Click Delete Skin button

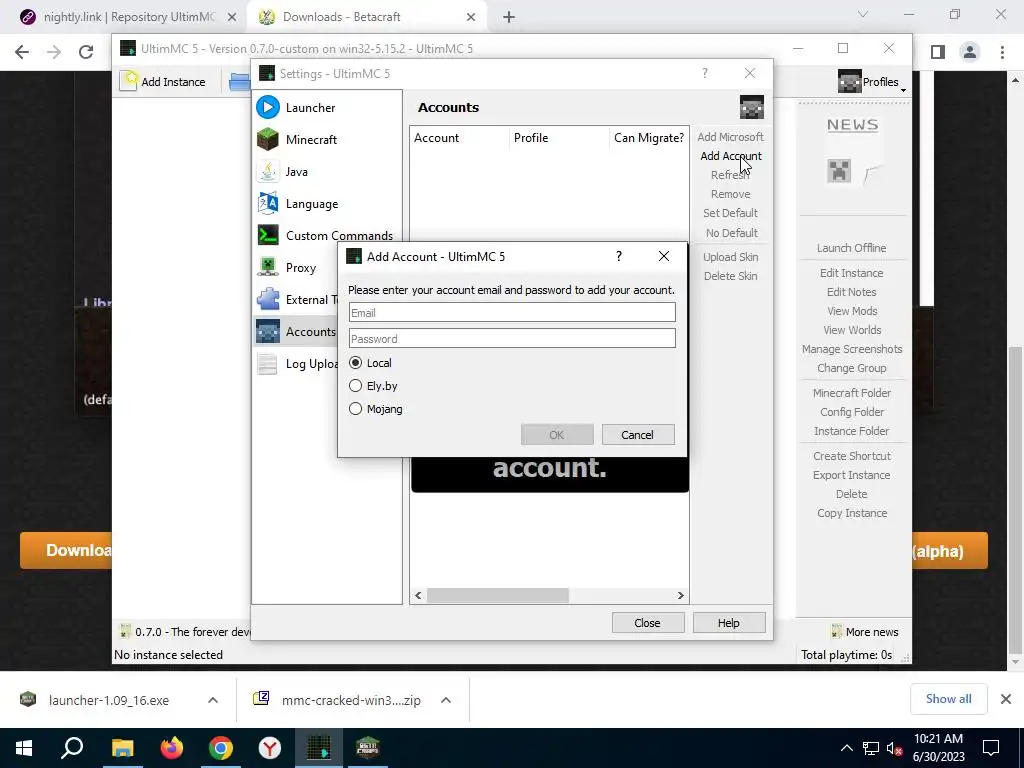tap(730, 276)
